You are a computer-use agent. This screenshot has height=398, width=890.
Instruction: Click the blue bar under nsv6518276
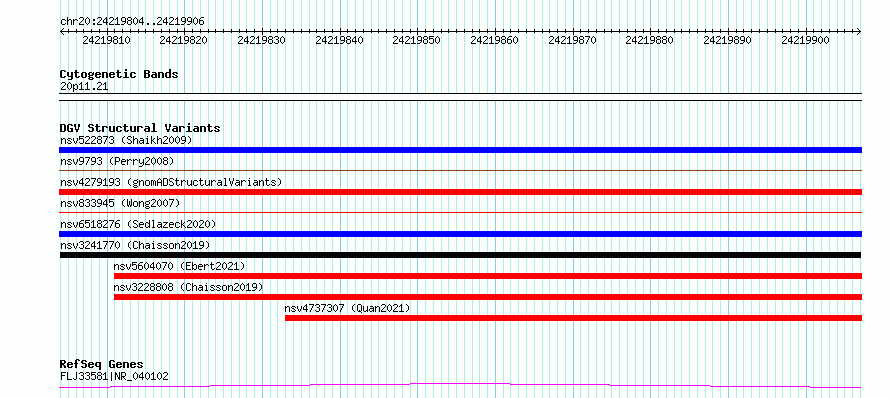tap(460, 234)
